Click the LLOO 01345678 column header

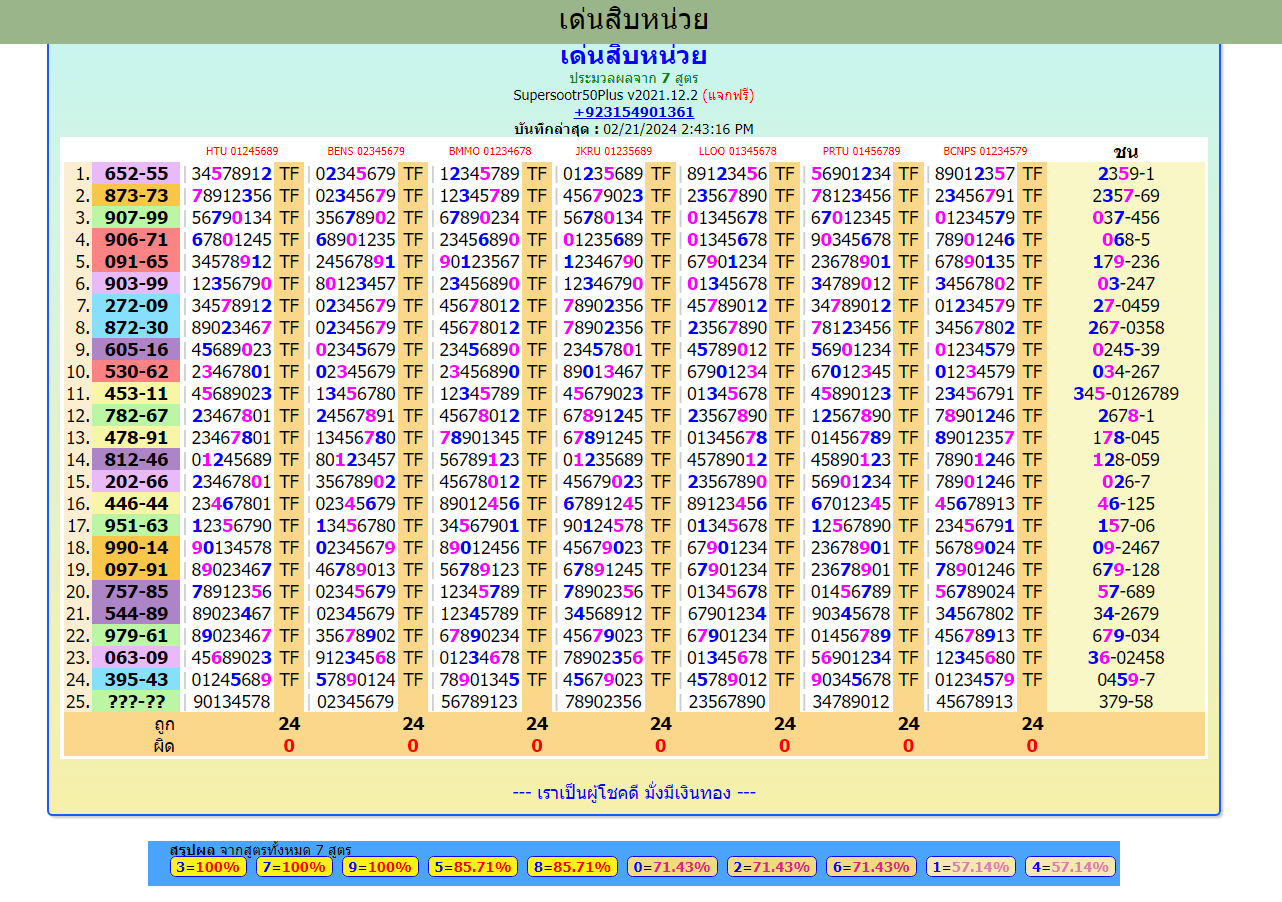click(737, 151)
